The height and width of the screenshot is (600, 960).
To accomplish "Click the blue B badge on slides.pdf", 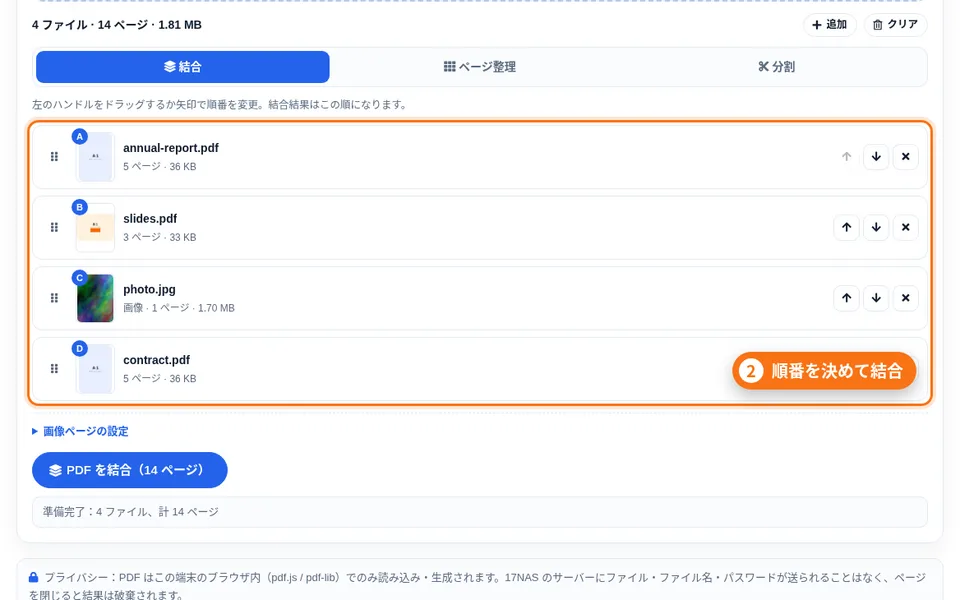I will pos(80,207).
